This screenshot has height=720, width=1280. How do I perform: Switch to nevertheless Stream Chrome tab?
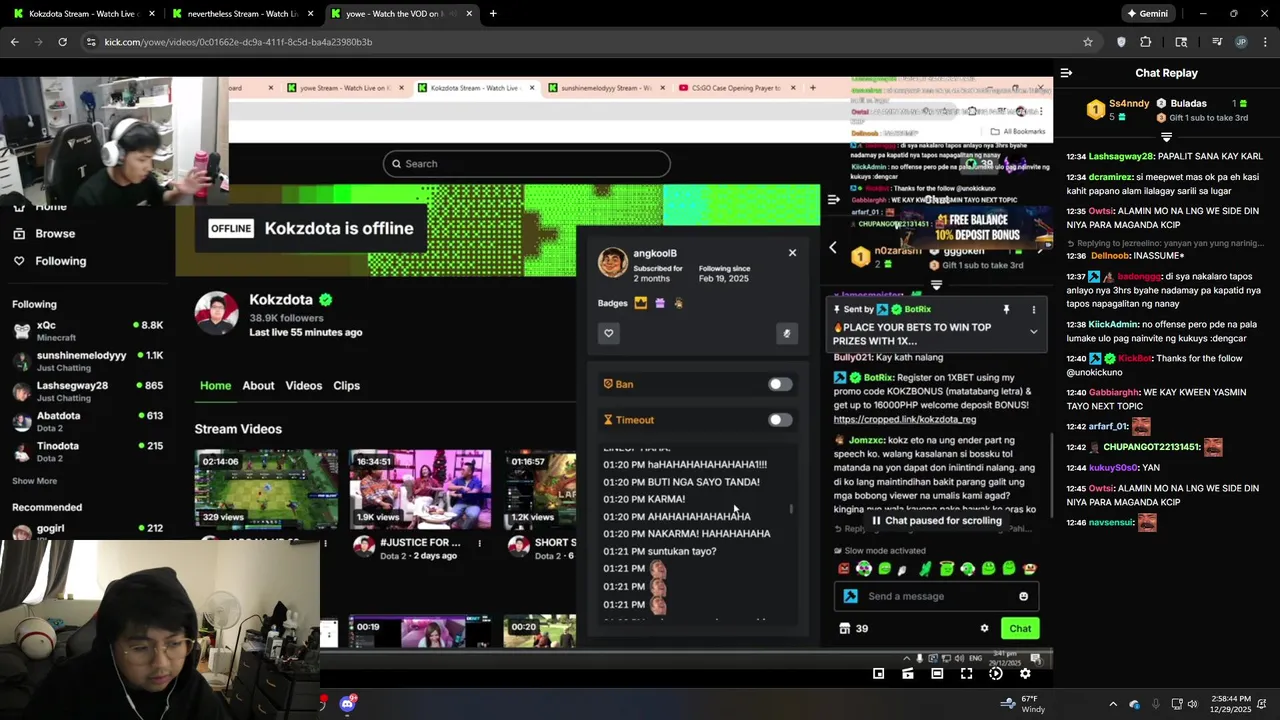pos(241,14)
